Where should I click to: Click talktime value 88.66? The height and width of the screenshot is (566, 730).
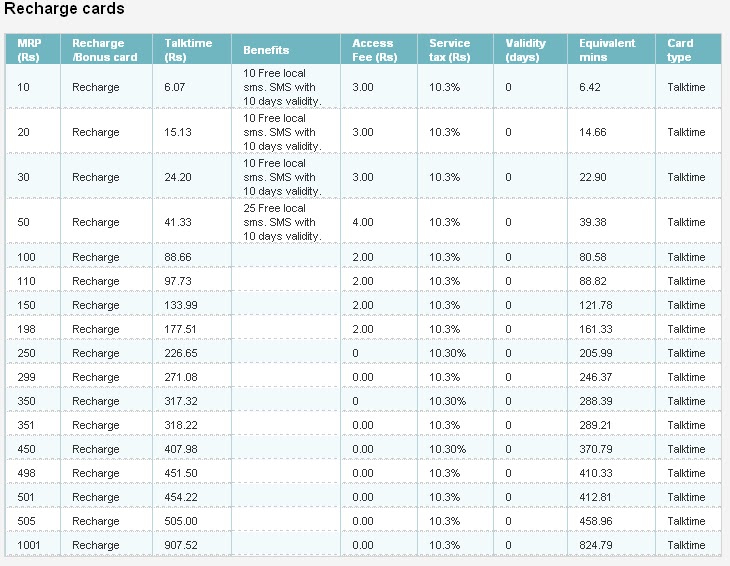coord(178,257)
